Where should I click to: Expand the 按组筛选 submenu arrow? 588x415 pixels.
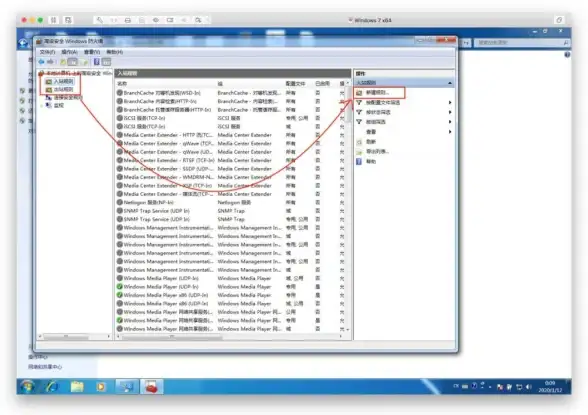(x=450, y=122)
